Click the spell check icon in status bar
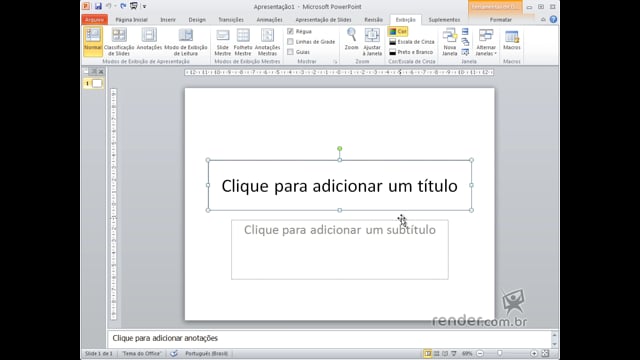This screenshot has height=360, width=640. coord(174,353)
